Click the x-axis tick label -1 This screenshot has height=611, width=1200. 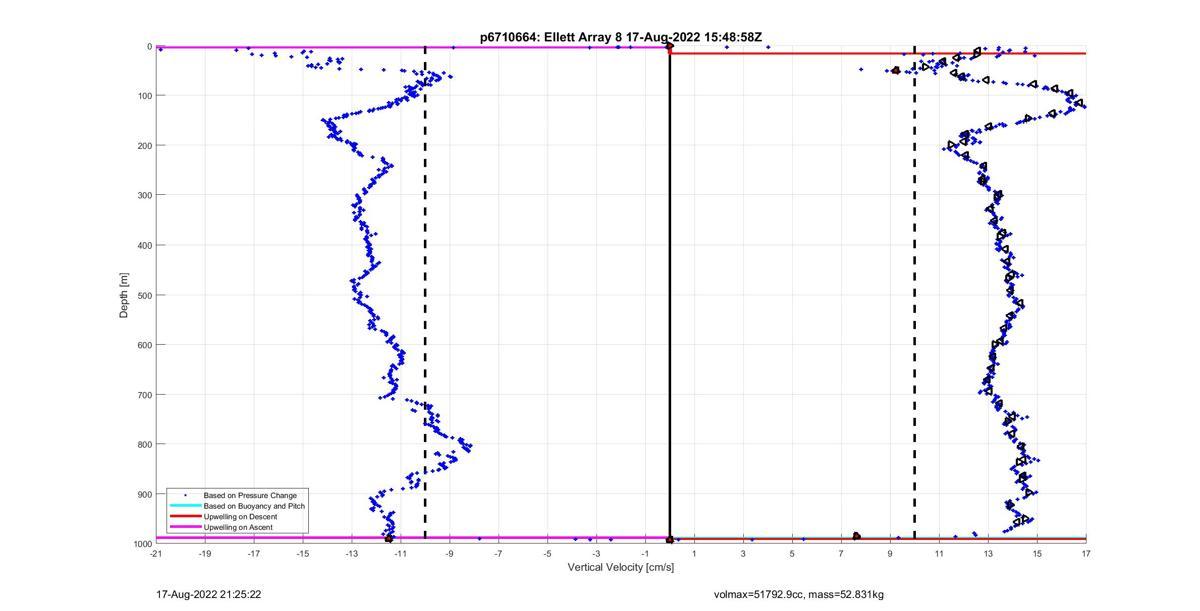pyautogui.click(x=645, y=553)
